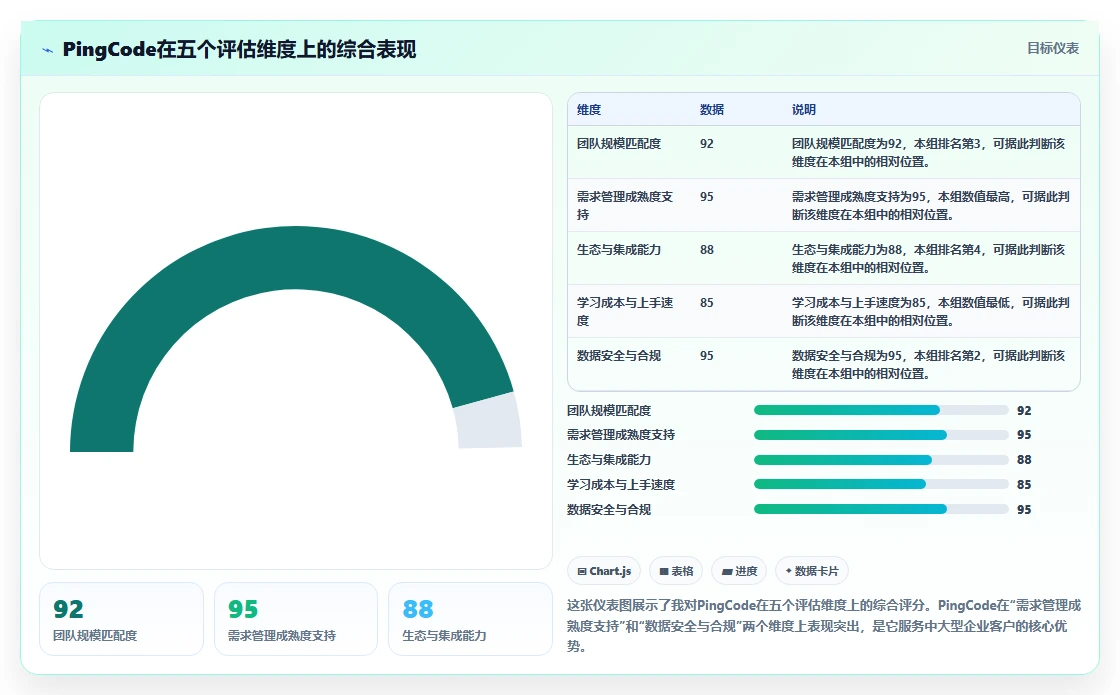Click the grey unfilled gauge segment
Image resolution: width=1120 pixels, height=695 pixels.
pos(489,421)
